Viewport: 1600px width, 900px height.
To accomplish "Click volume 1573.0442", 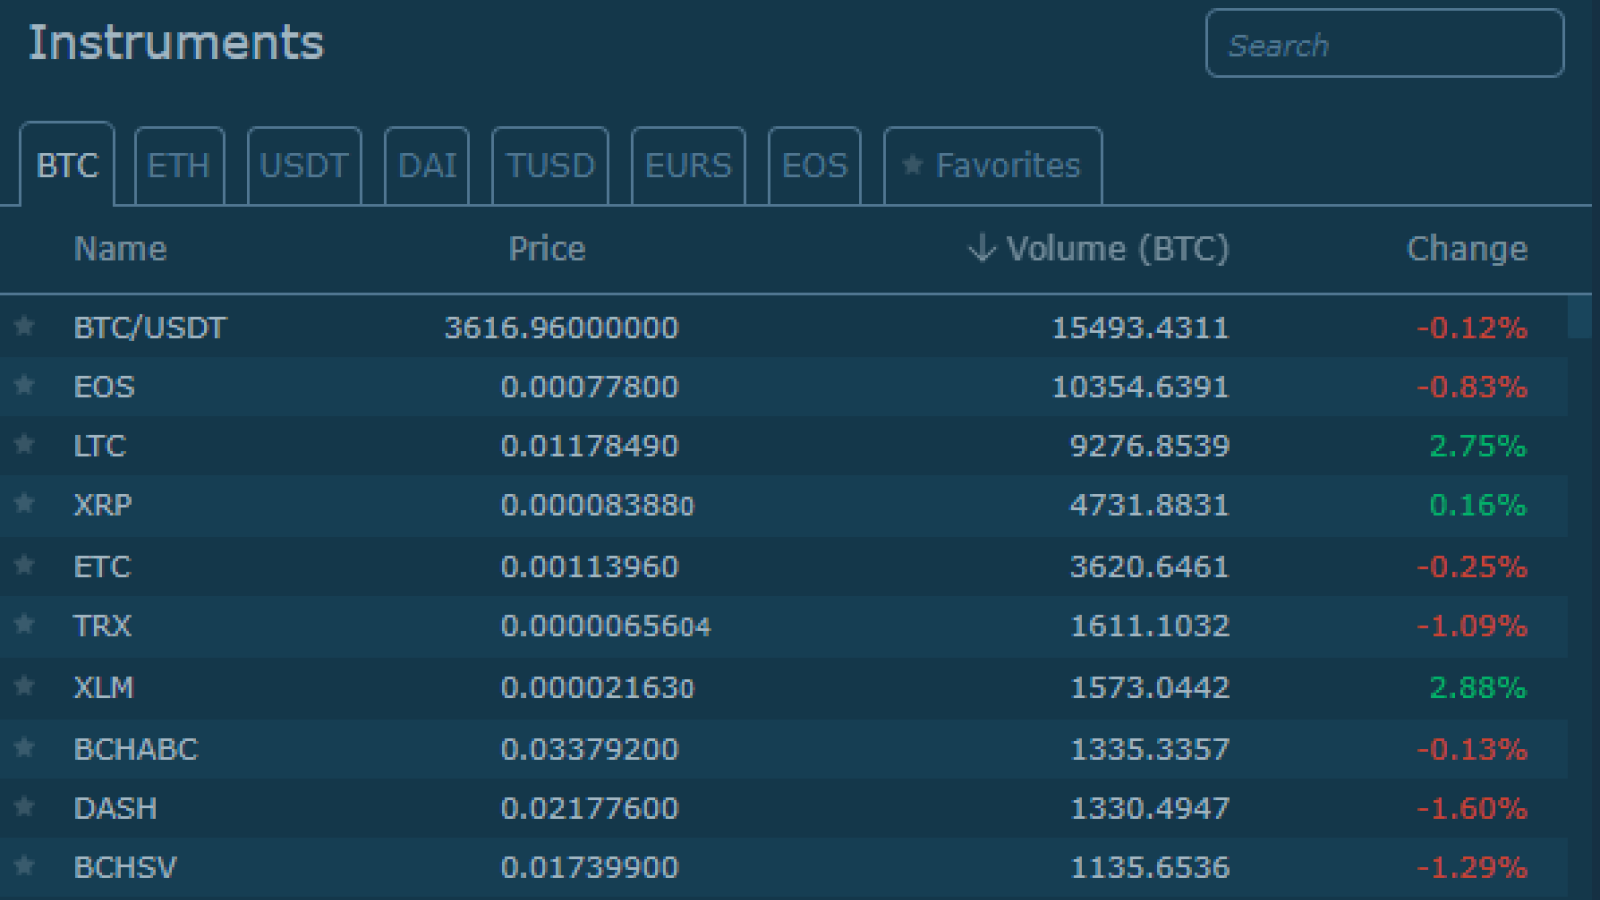I will (x=1150, y=688).
